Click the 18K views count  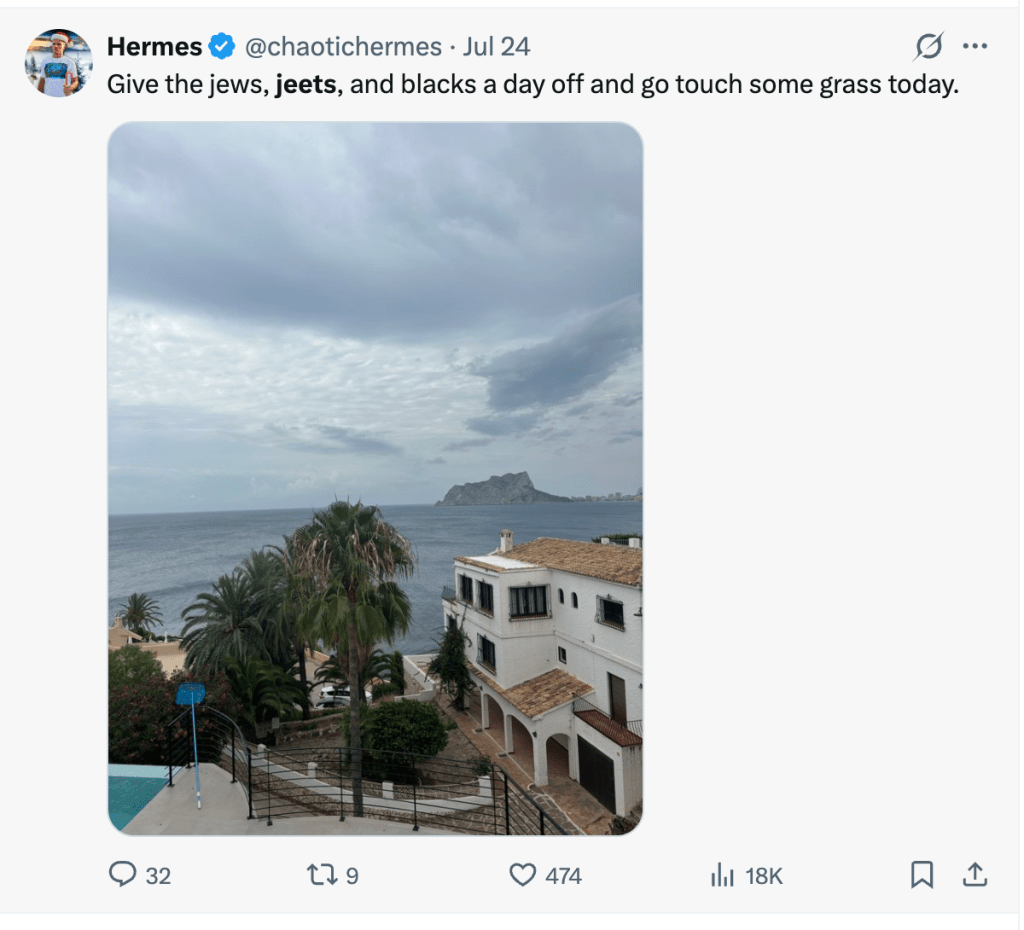(x=764, y=876)
